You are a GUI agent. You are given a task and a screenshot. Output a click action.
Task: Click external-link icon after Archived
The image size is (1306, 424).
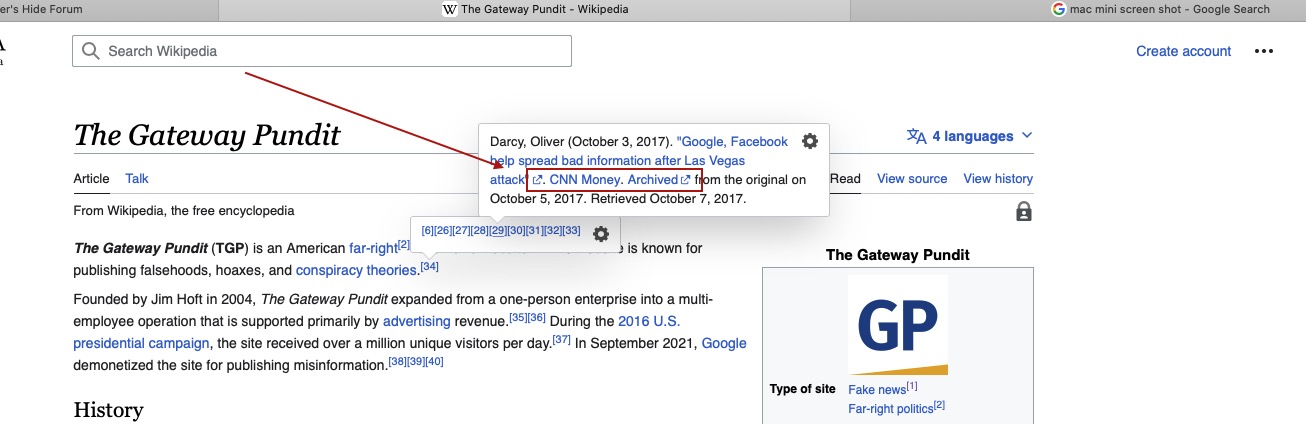686,180
